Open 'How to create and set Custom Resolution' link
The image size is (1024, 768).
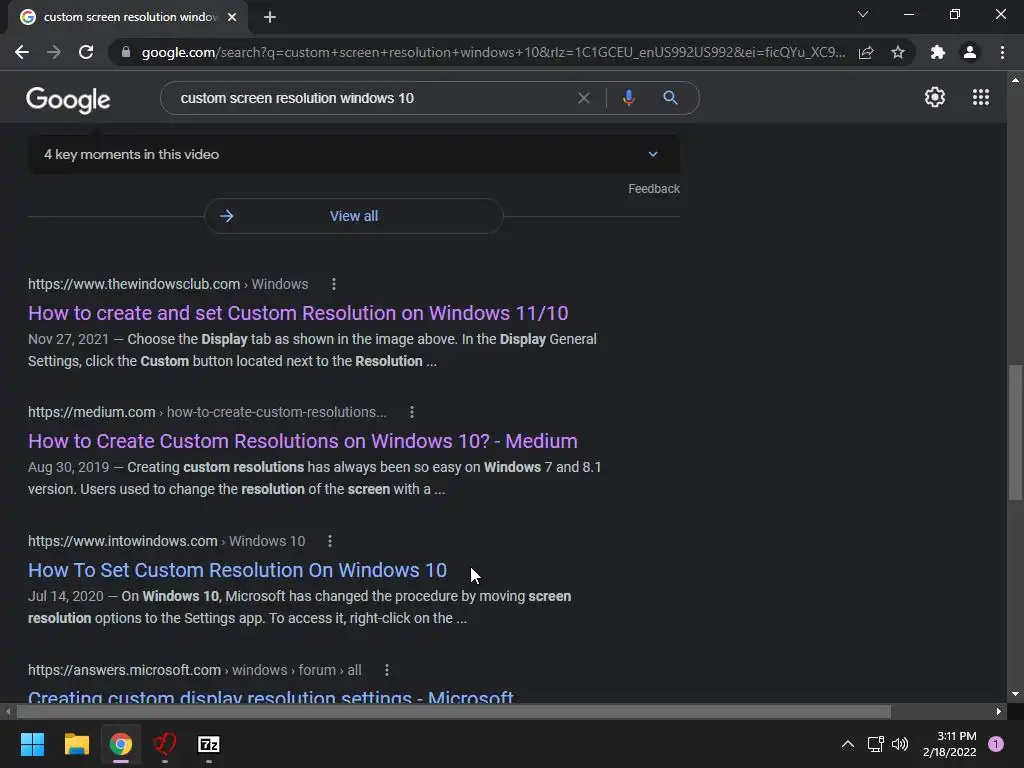click(298, 313)
